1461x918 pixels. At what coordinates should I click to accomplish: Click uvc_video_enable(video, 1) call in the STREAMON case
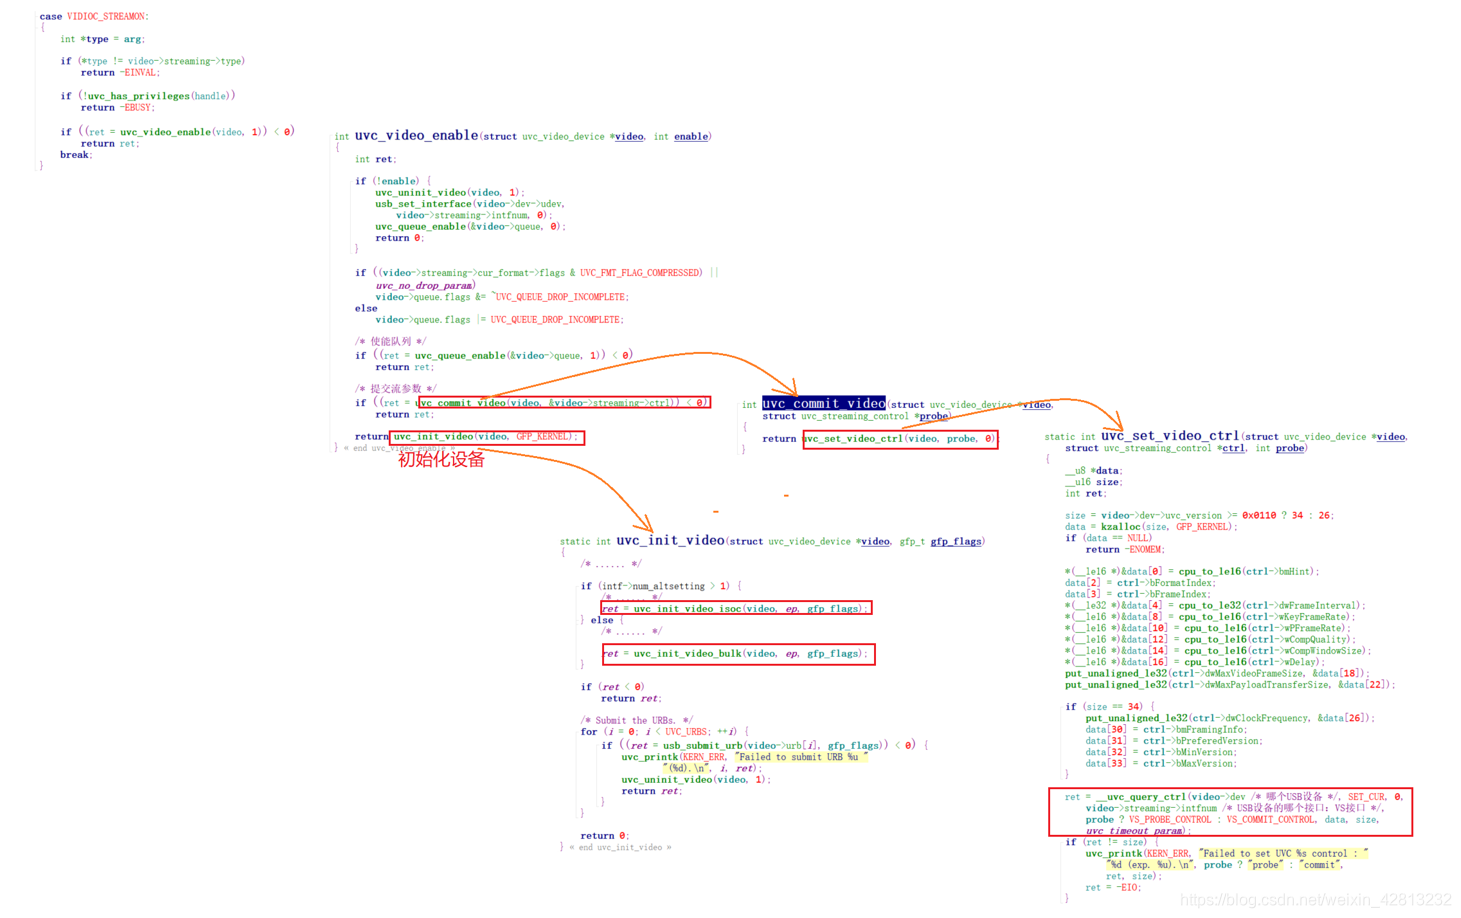click(193, 131)
